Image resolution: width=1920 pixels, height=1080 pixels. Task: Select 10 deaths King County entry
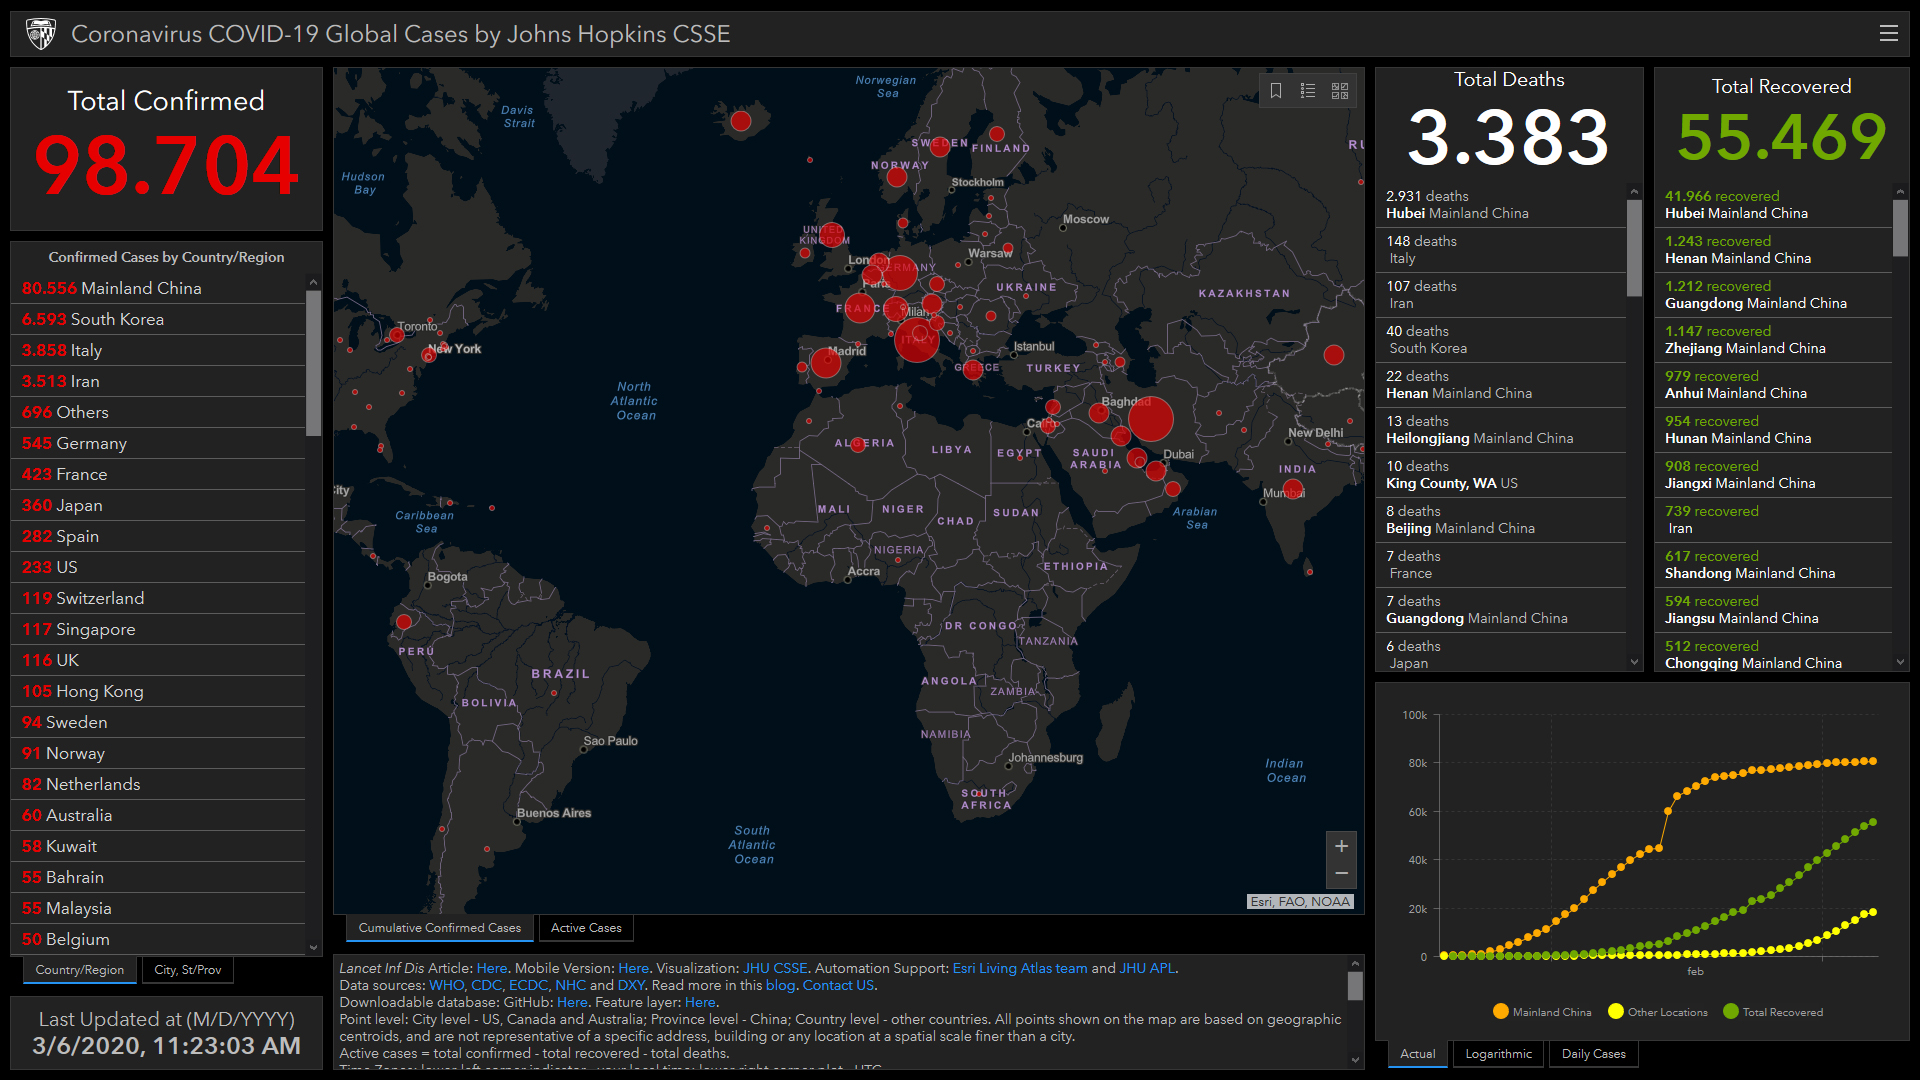[x=1501, y=475]
